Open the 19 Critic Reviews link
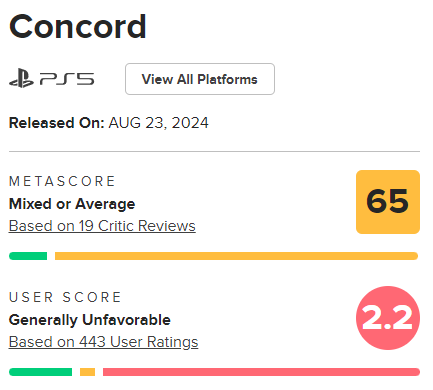433x390 pixels. click(102, 226)
